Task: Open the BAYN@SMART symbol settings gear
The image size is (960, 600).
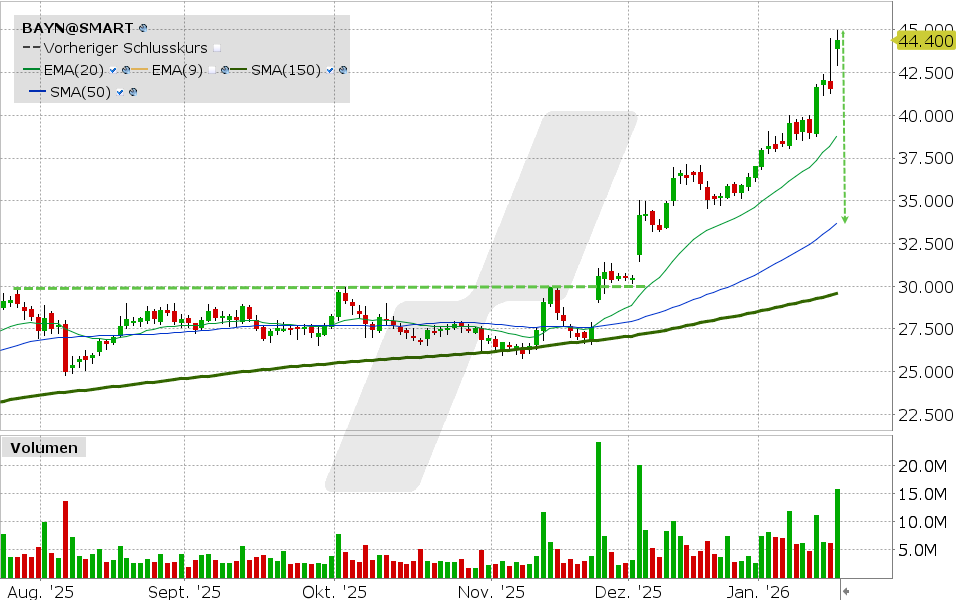Action: pyautogui.click(x=143, y=26)
